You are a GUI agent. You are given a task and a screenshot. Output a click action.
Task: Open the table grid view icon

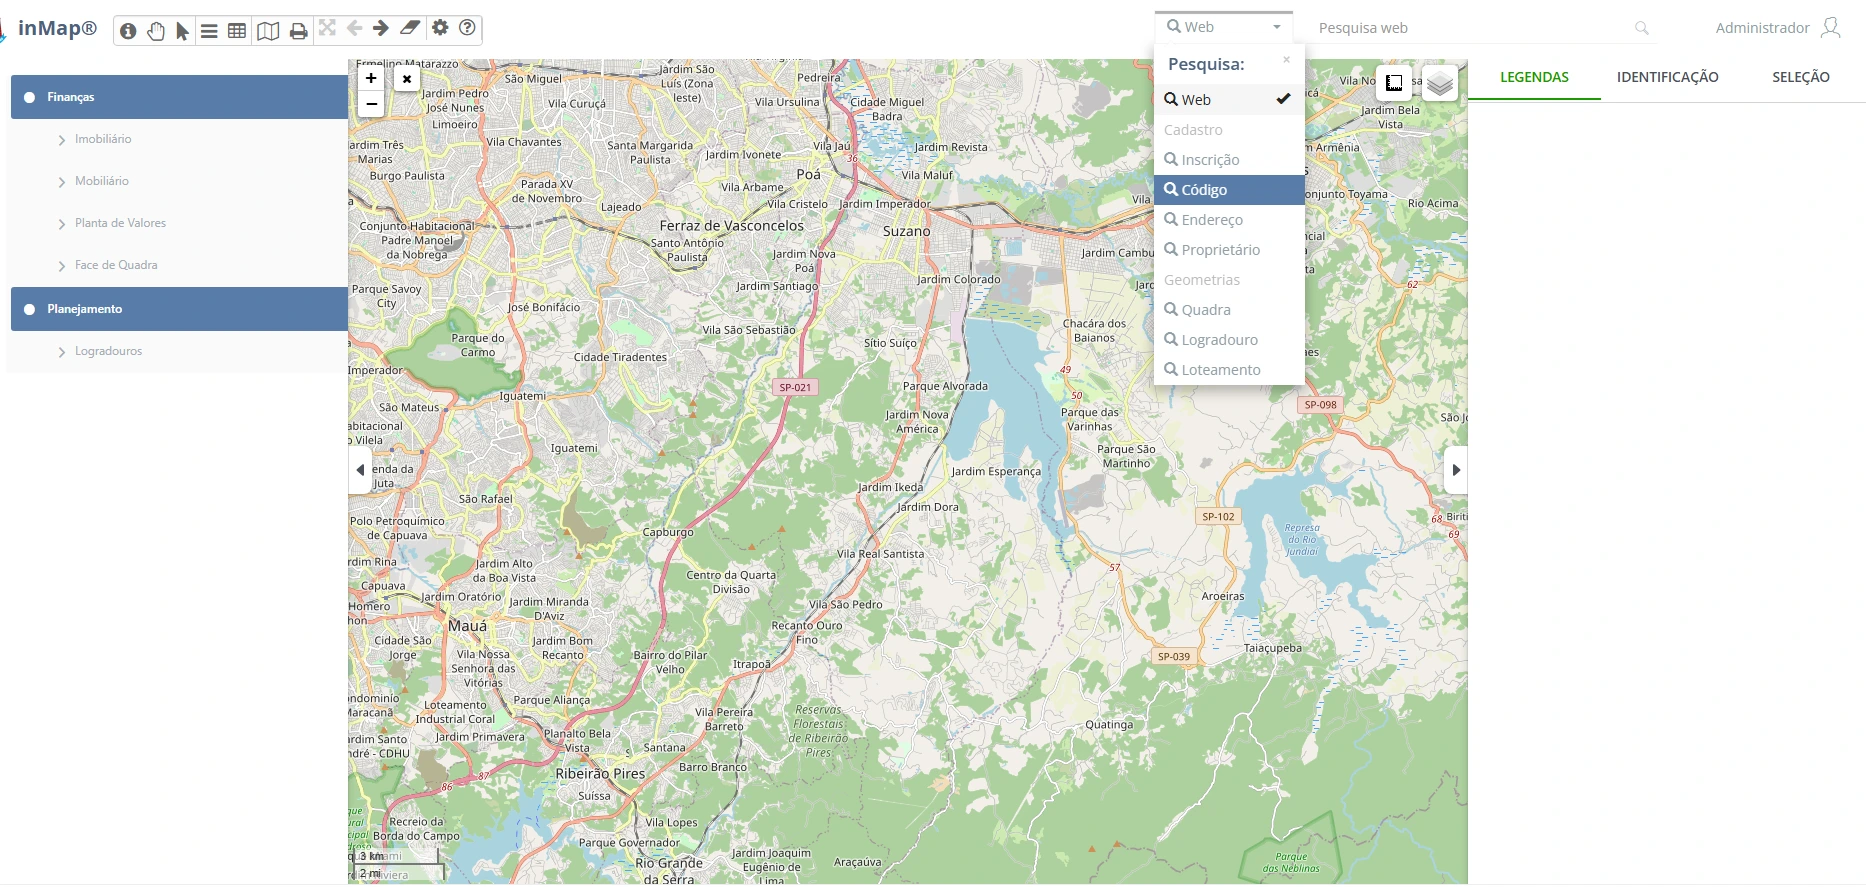pos(237,30)
